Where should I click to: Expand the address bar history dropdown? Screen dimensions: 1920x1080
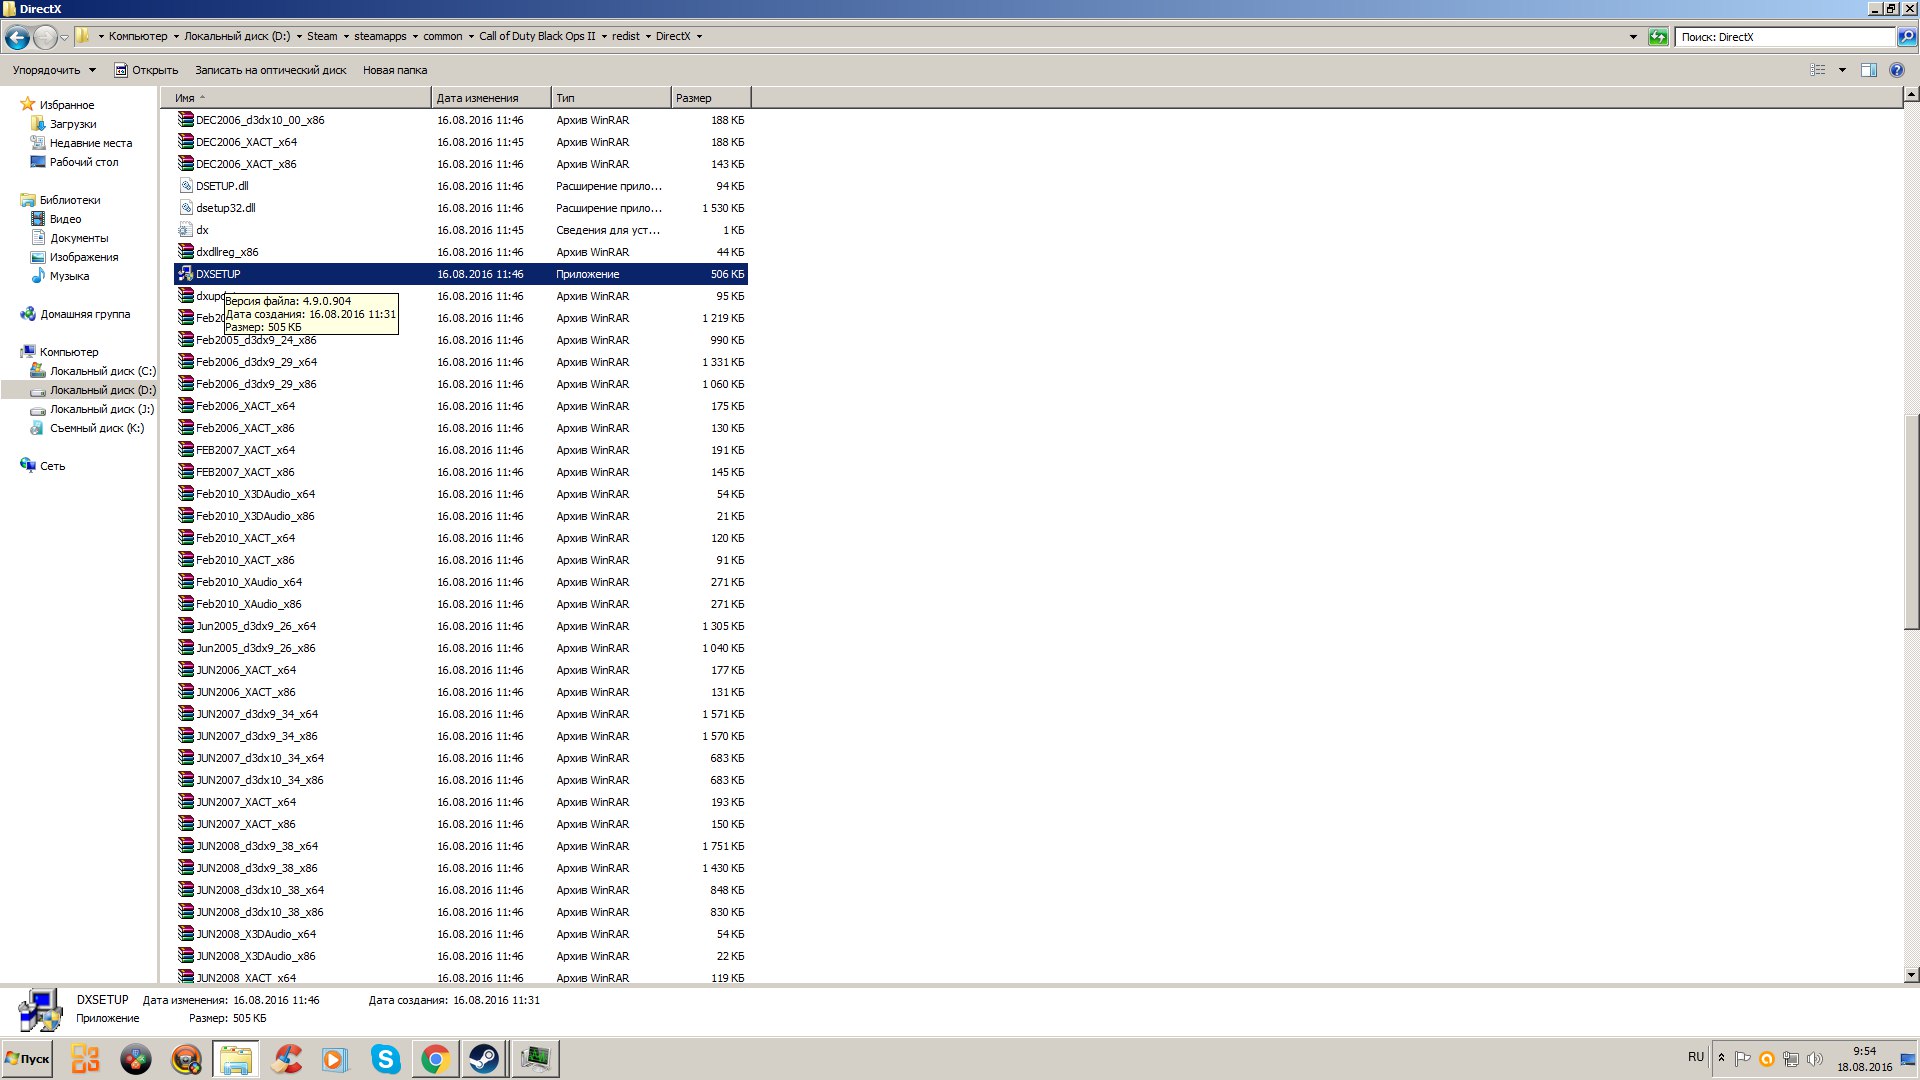(1633, 37)
